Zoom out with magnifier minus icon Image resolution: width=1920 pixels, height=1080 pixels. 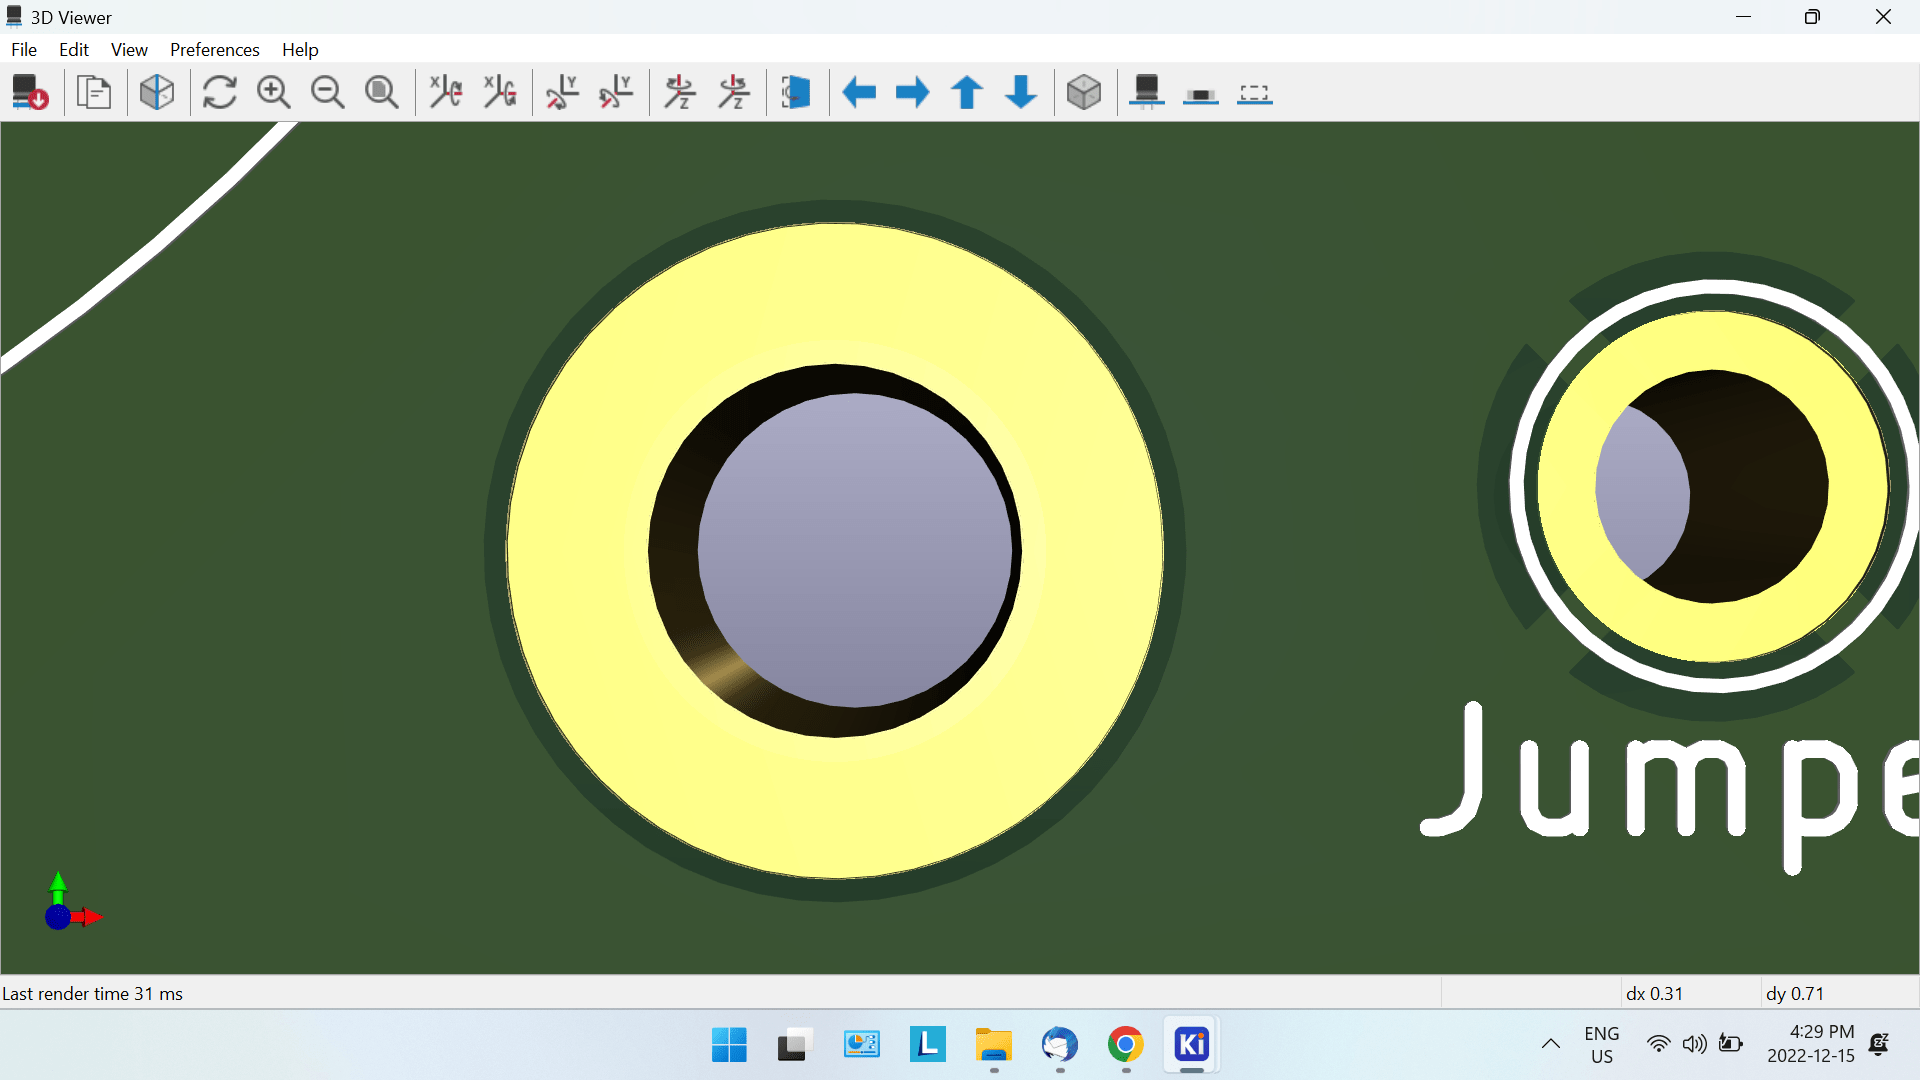coord(327,92)
